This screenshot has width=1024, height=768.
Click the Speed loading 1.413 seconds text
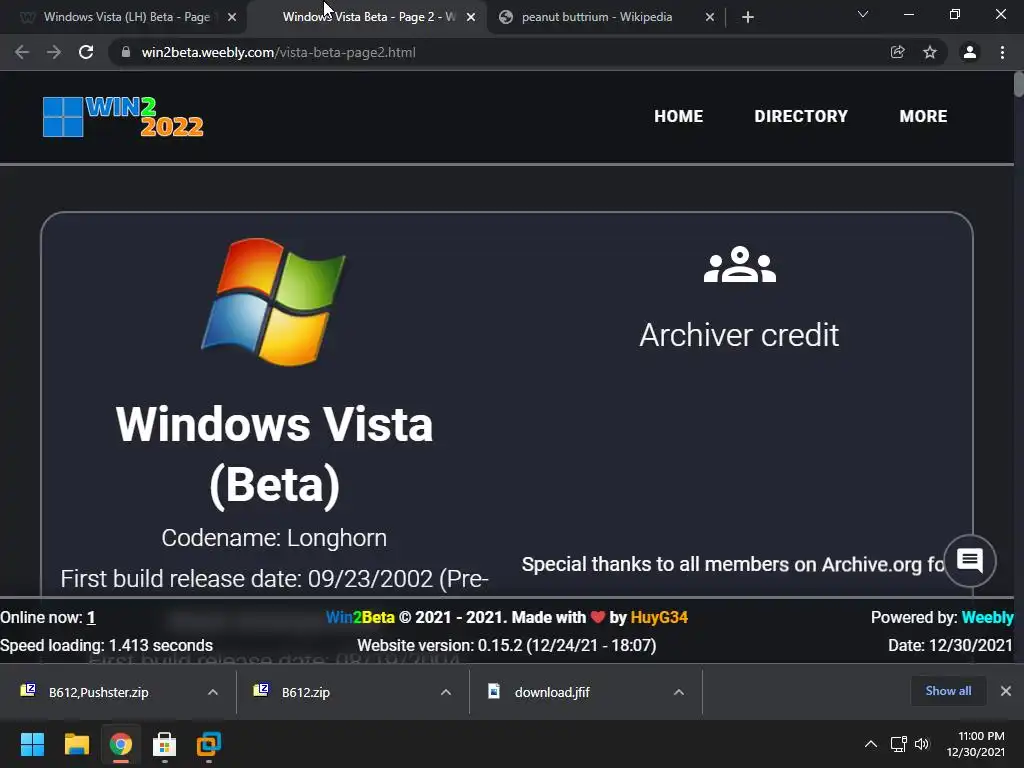tap(106, 646)
